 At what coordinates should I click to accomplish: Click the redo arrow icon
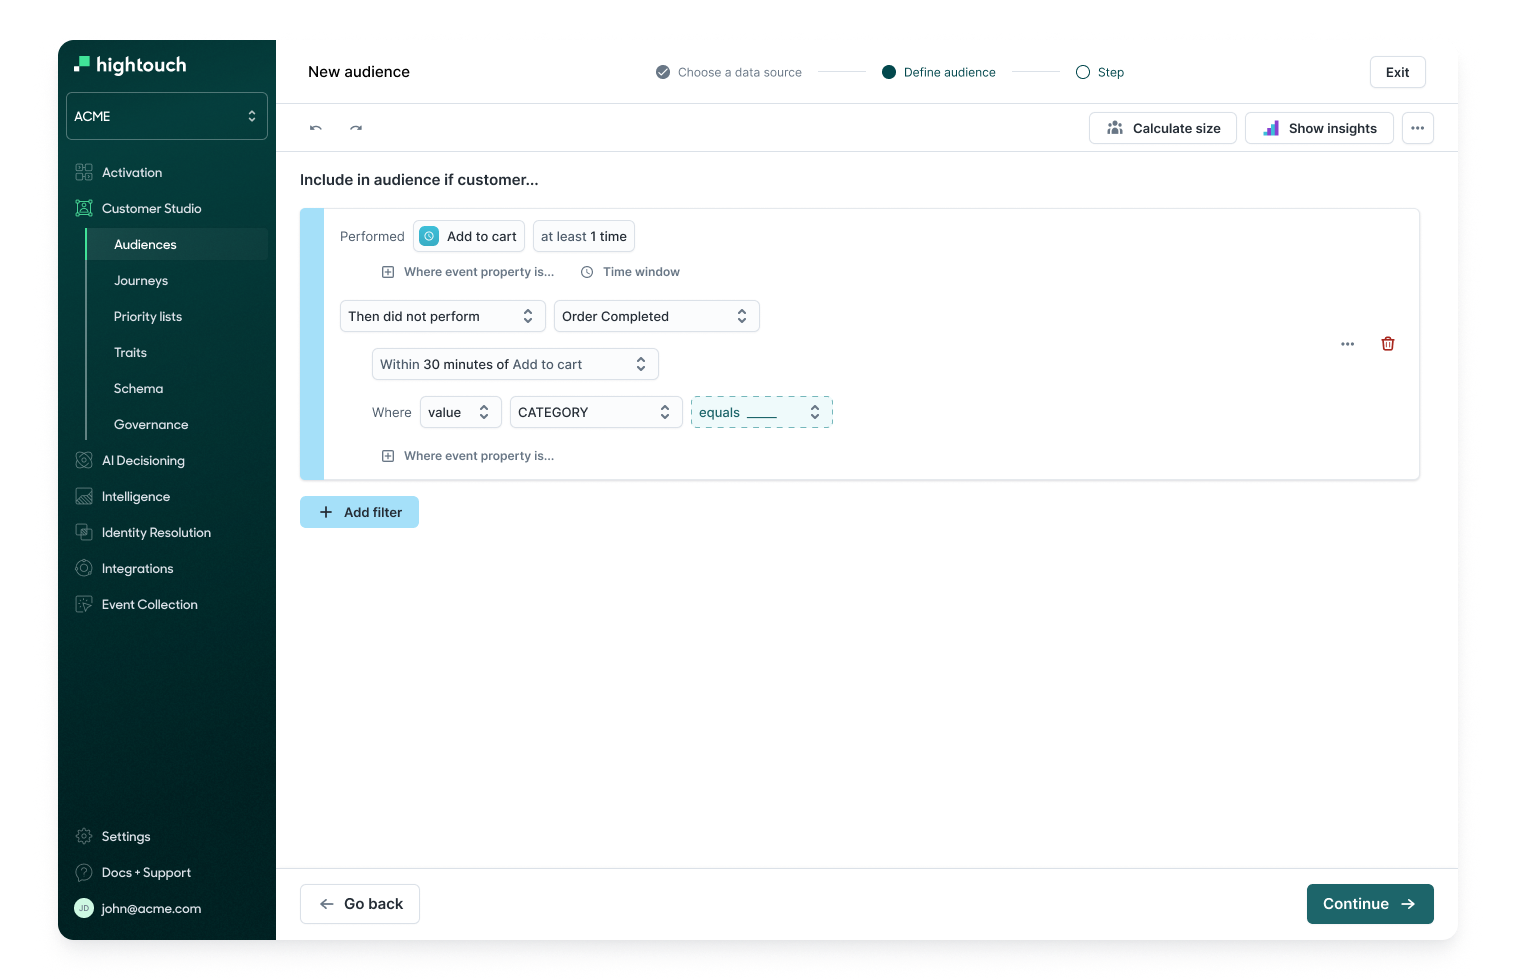tap(356, 128)
